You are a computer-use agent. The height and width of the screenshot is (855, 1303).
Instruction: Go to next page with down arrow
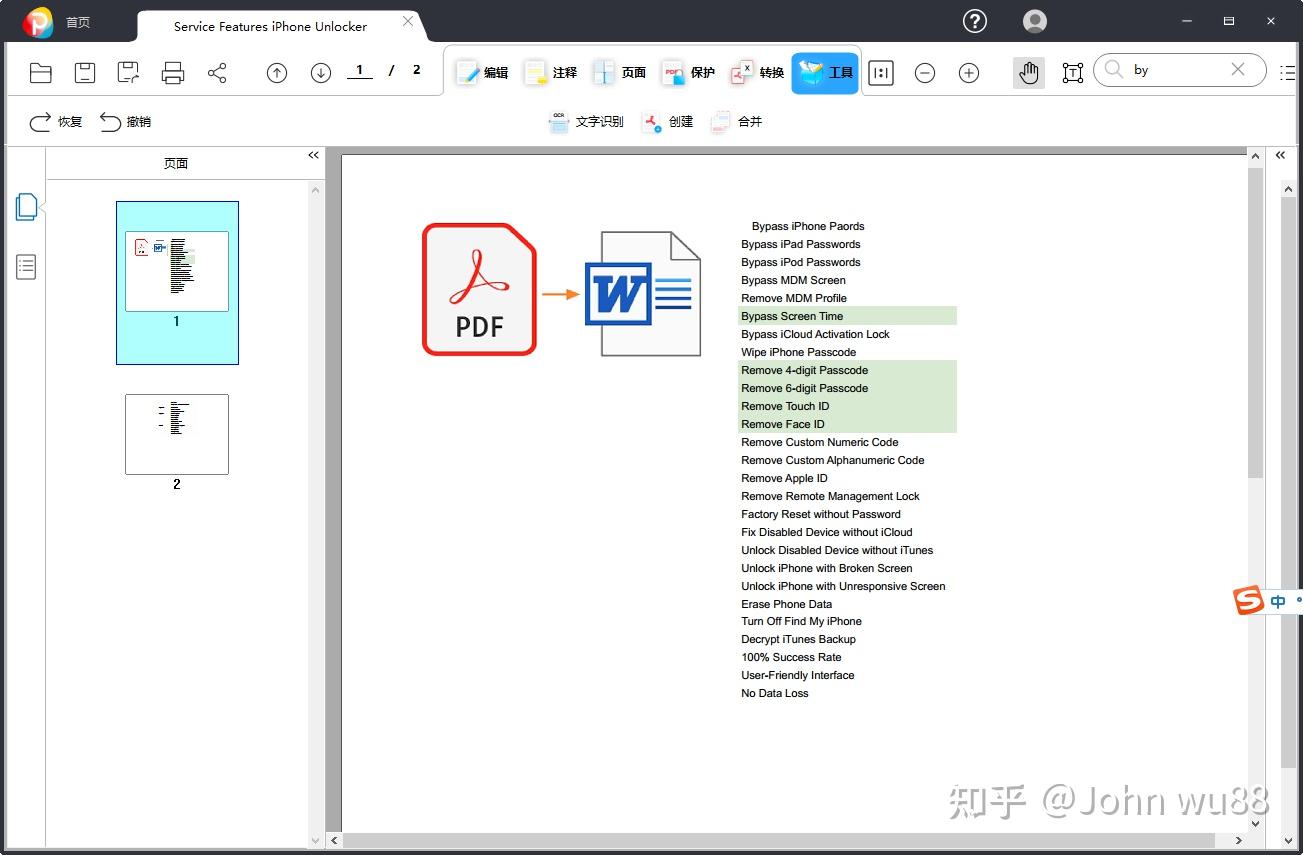pos(321,72)
